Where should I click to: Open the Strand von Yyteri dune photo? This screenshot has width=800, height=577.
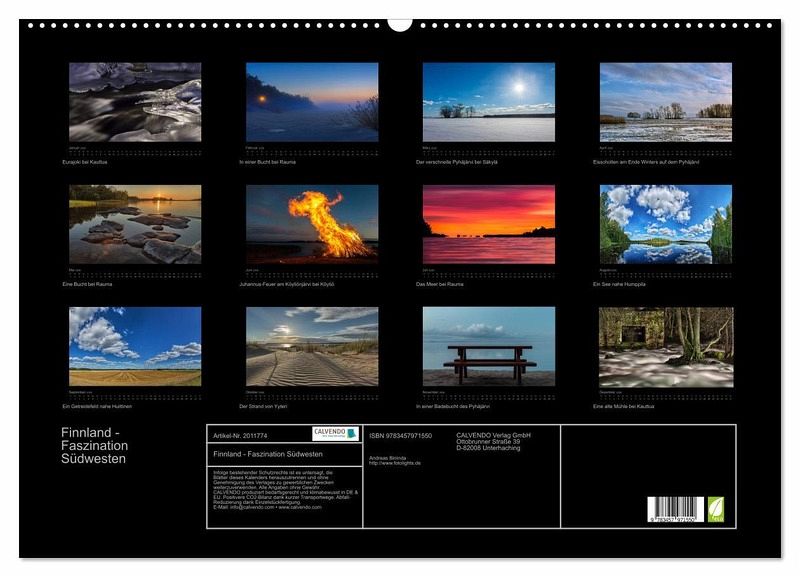coord(312,346)
